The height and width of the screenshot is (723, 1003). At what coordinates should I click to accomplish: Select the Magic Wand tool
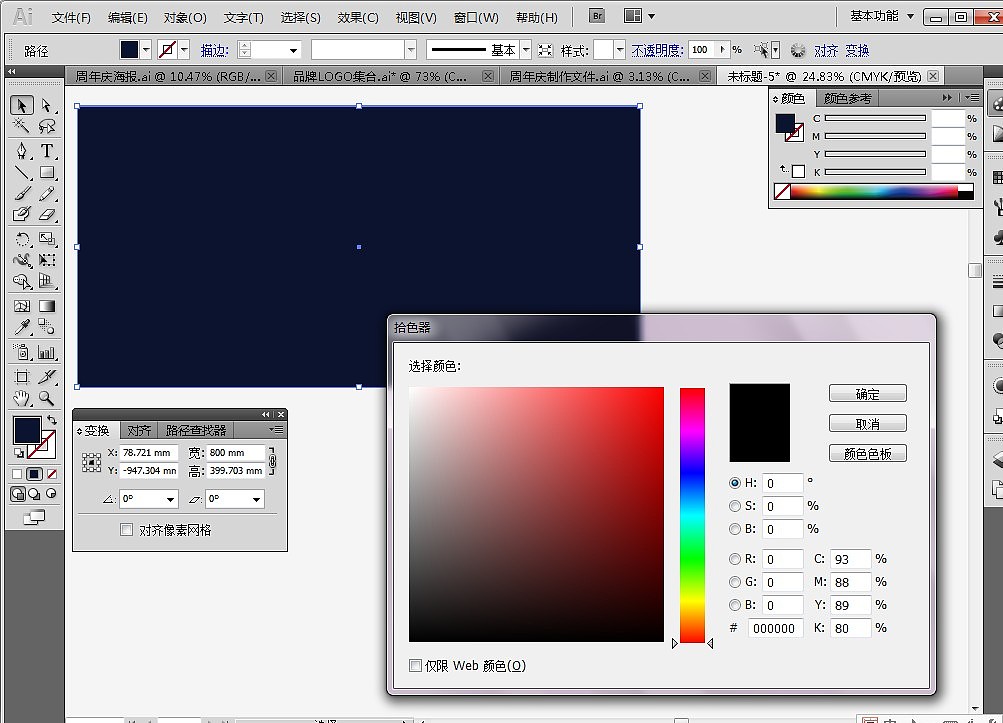pyautogui.click(x=22, y=126)
